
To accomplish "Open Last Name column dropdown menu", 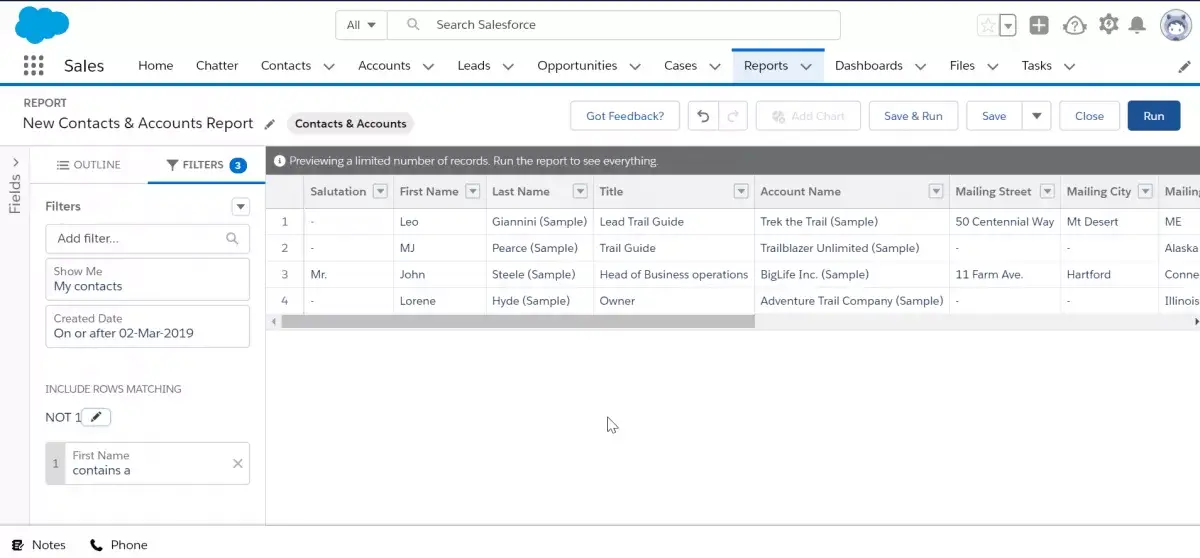I will click(x=580, y=192).
